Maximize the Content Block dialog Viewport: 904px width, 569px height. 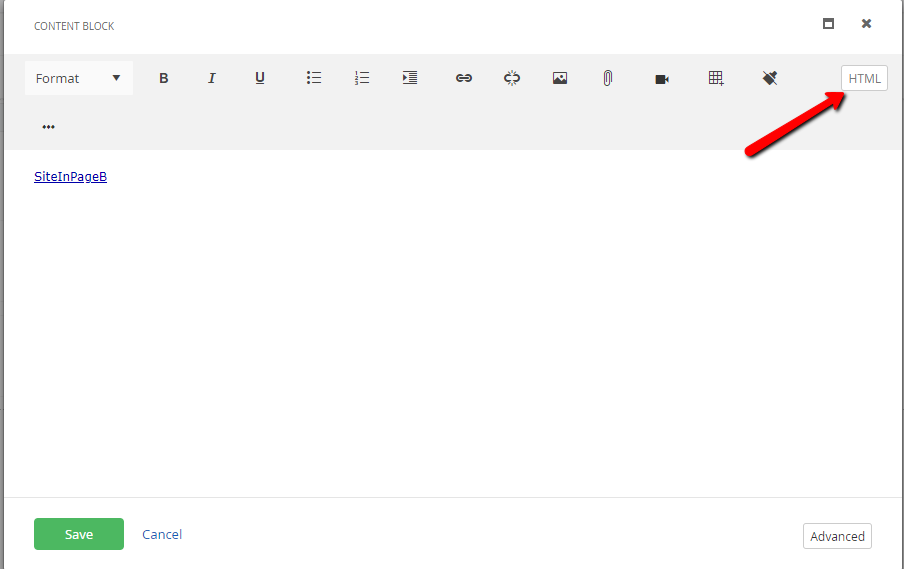828,24
